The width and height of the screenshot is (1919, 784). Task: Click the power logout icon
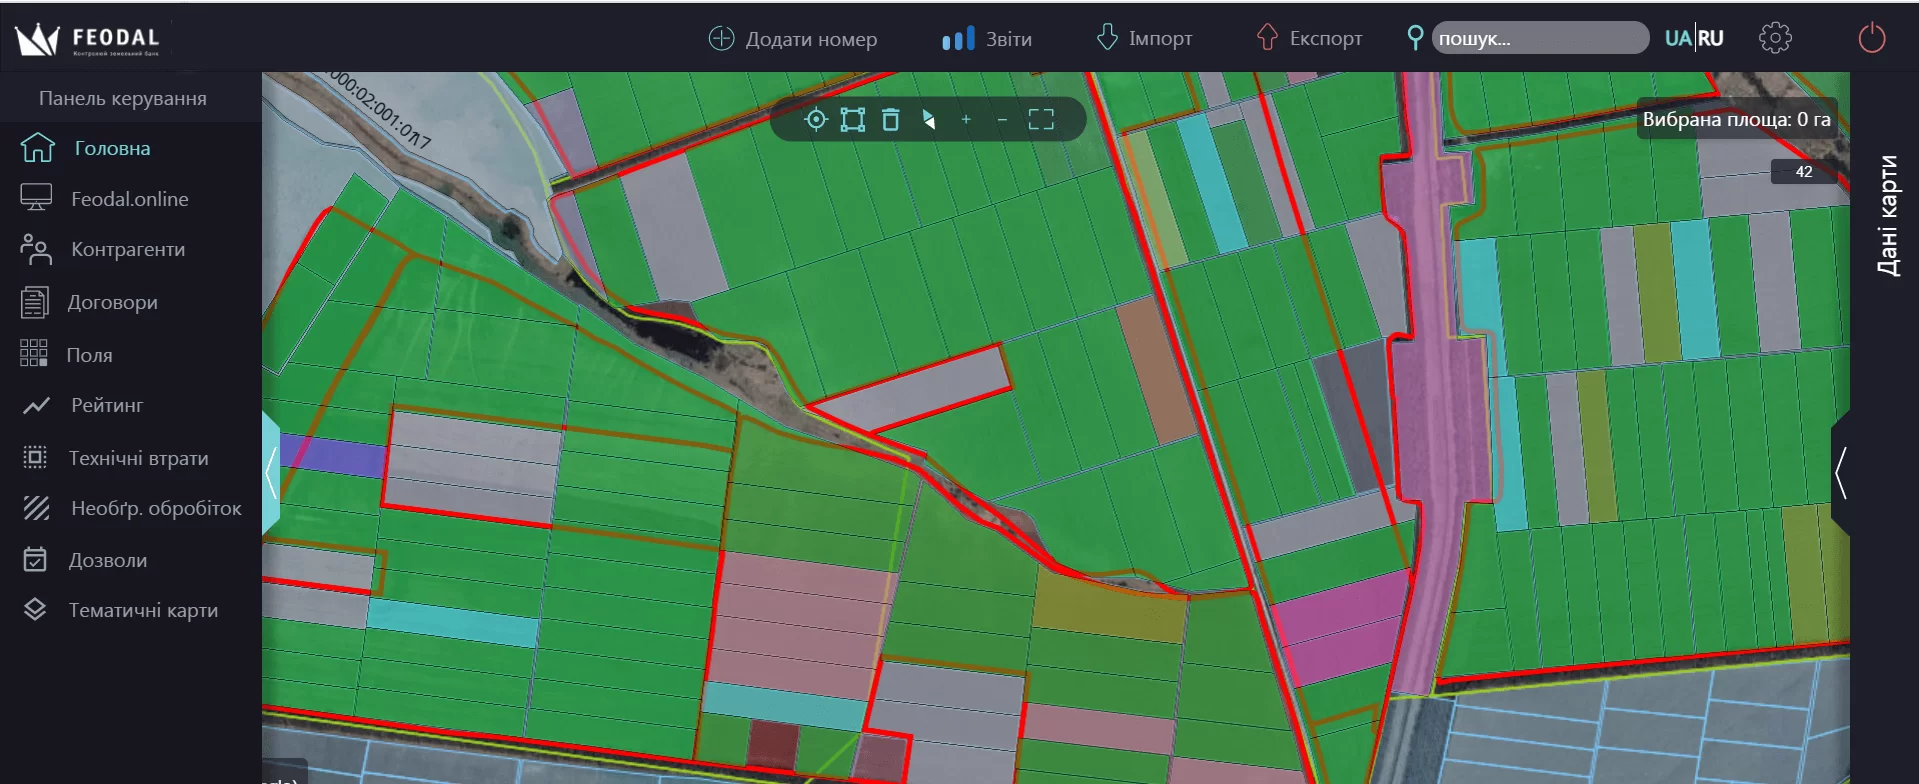point(1871,38)
